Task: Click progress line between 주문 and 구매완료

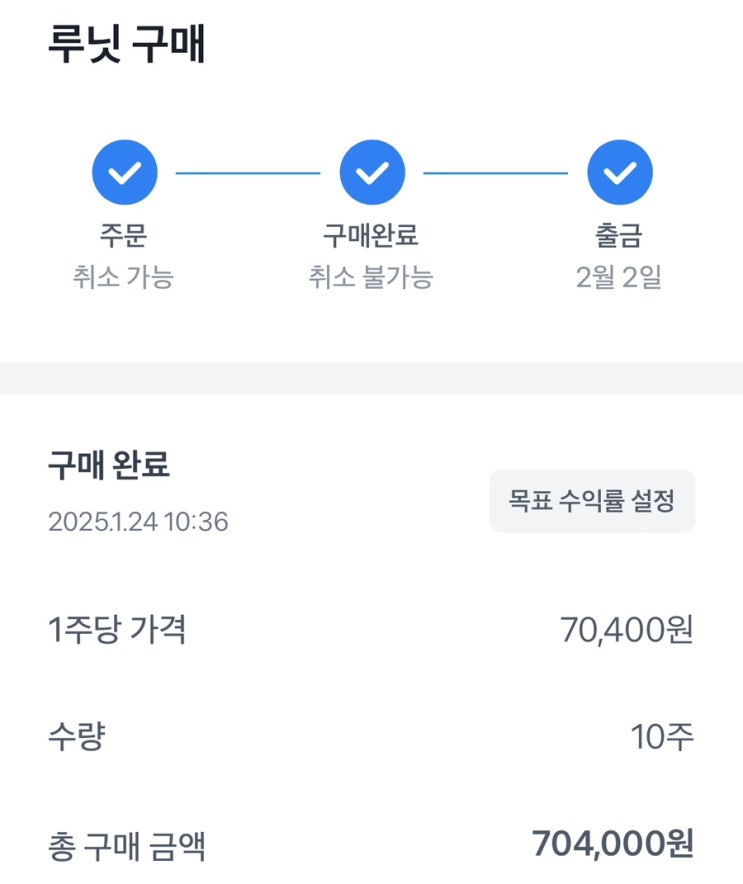Action: point(248,173)
